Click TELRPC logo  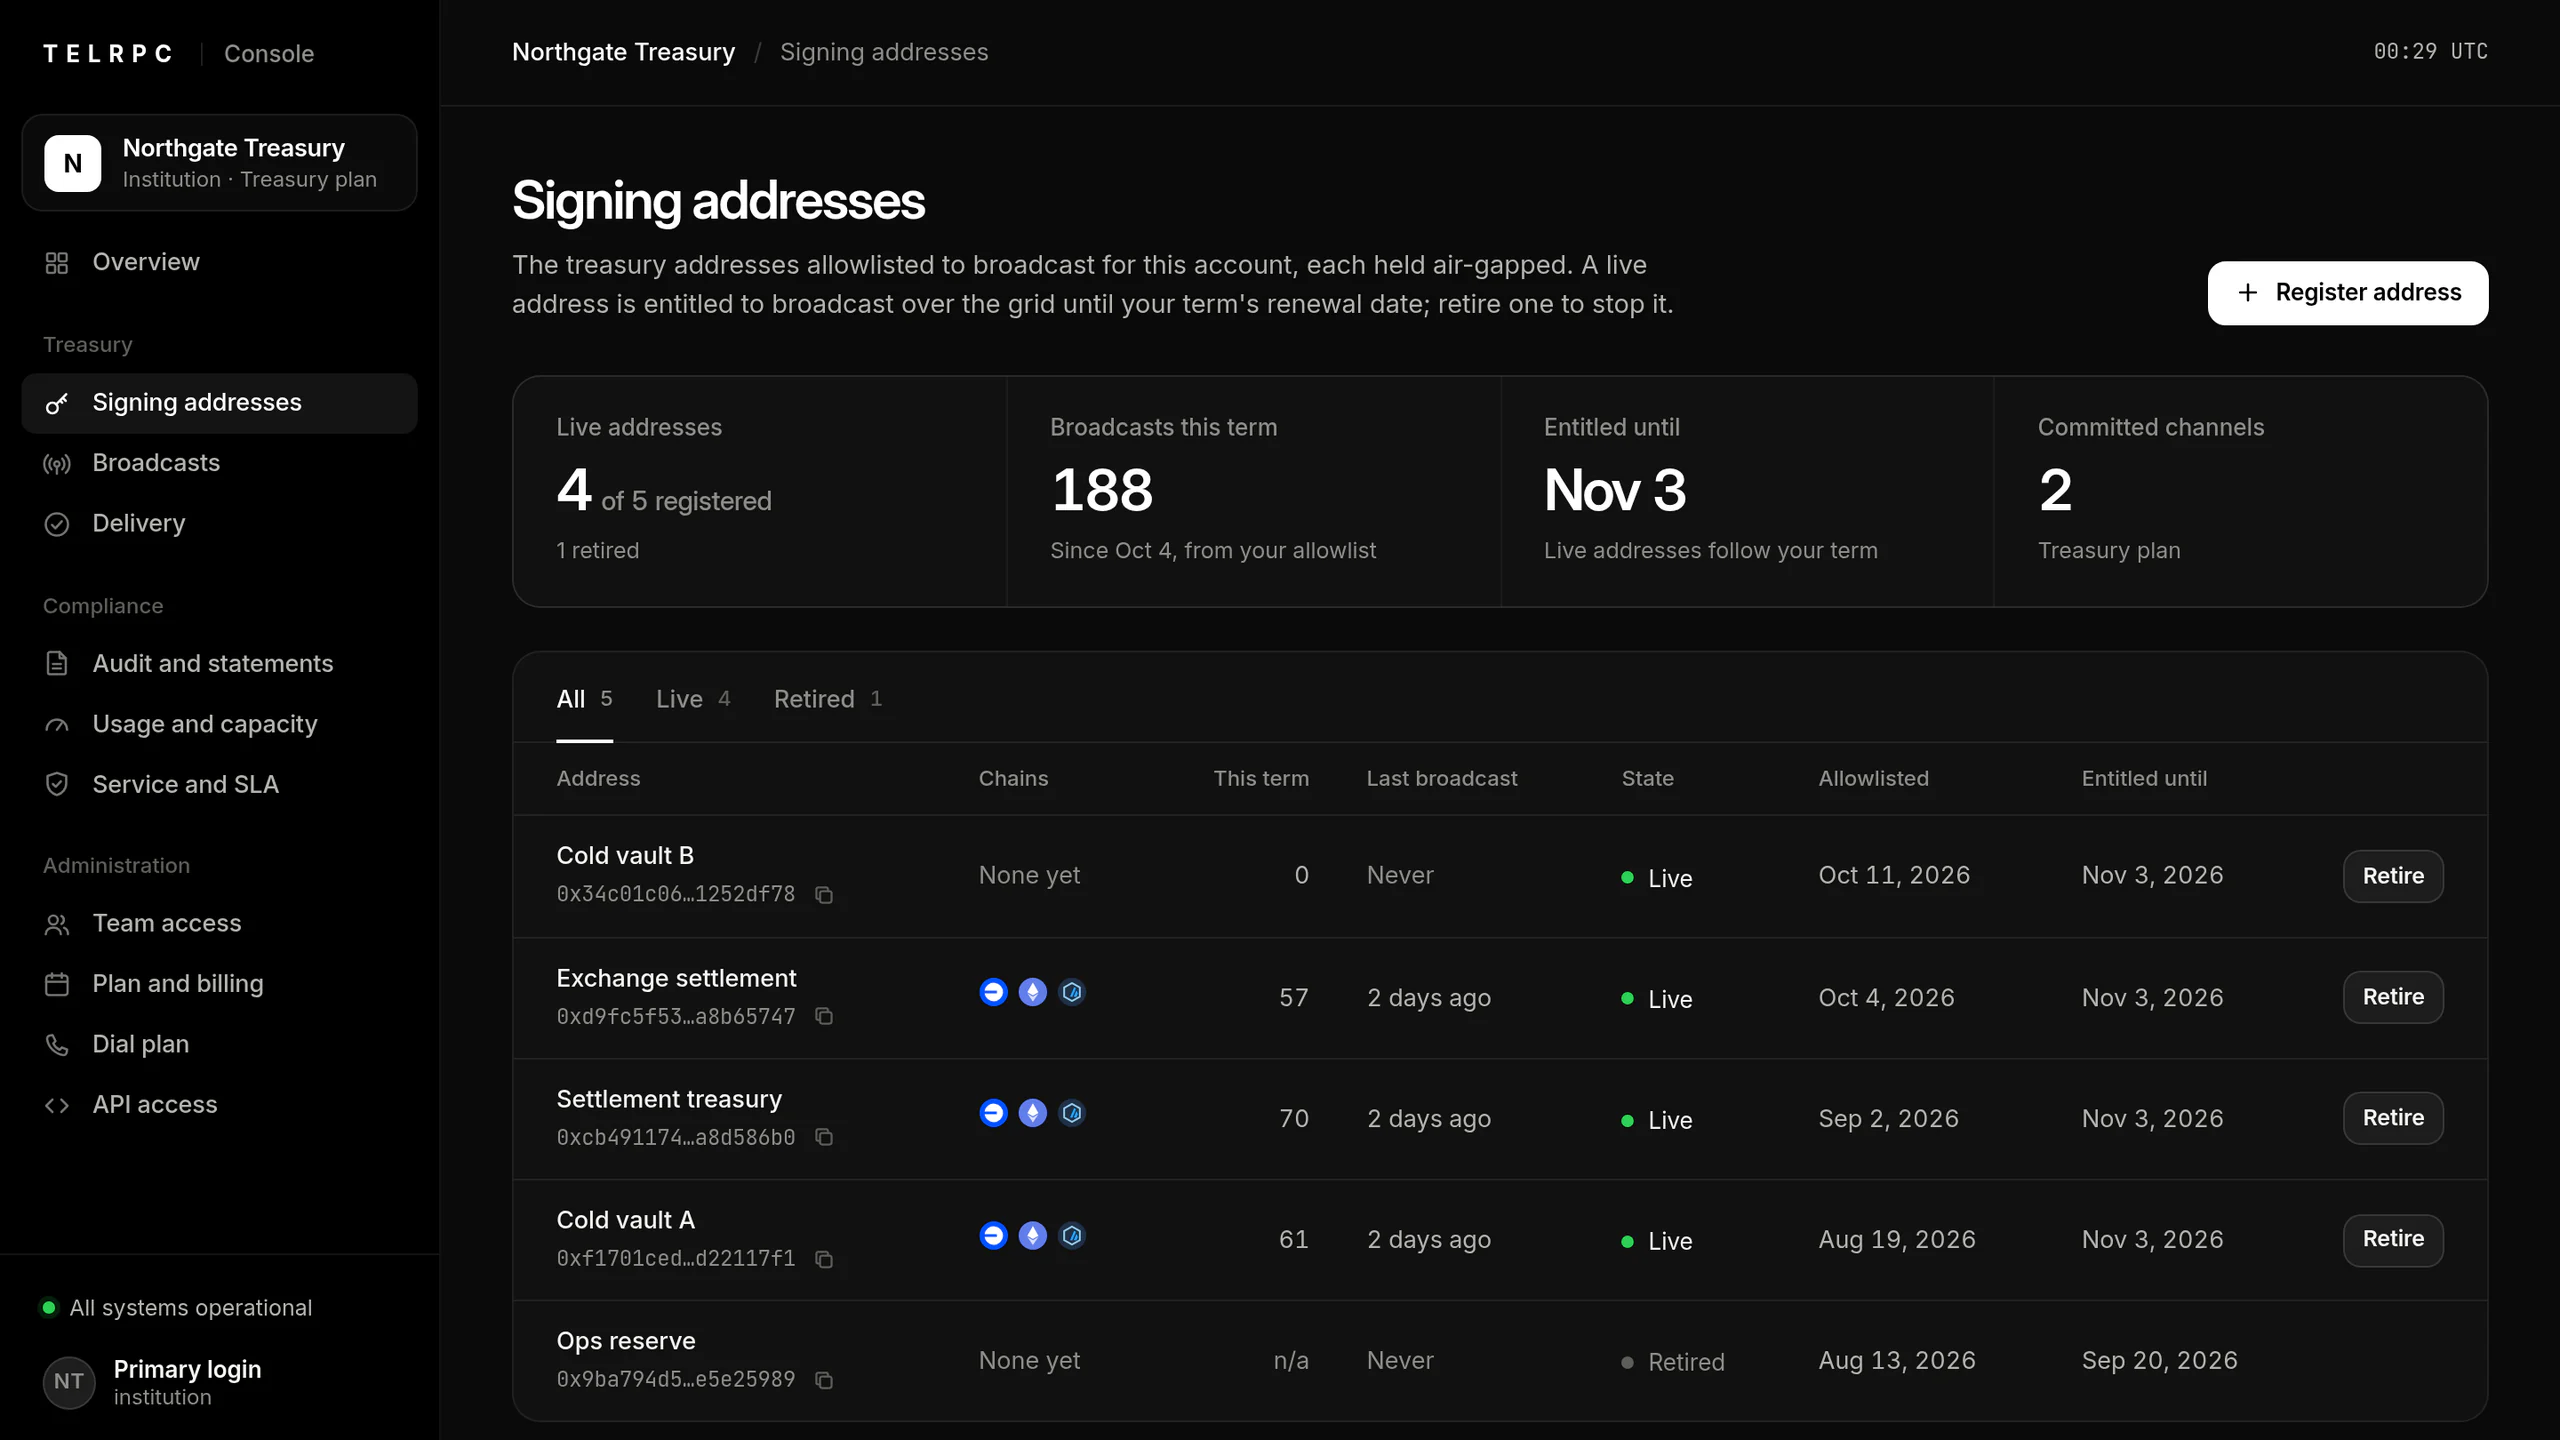[108, 54]
